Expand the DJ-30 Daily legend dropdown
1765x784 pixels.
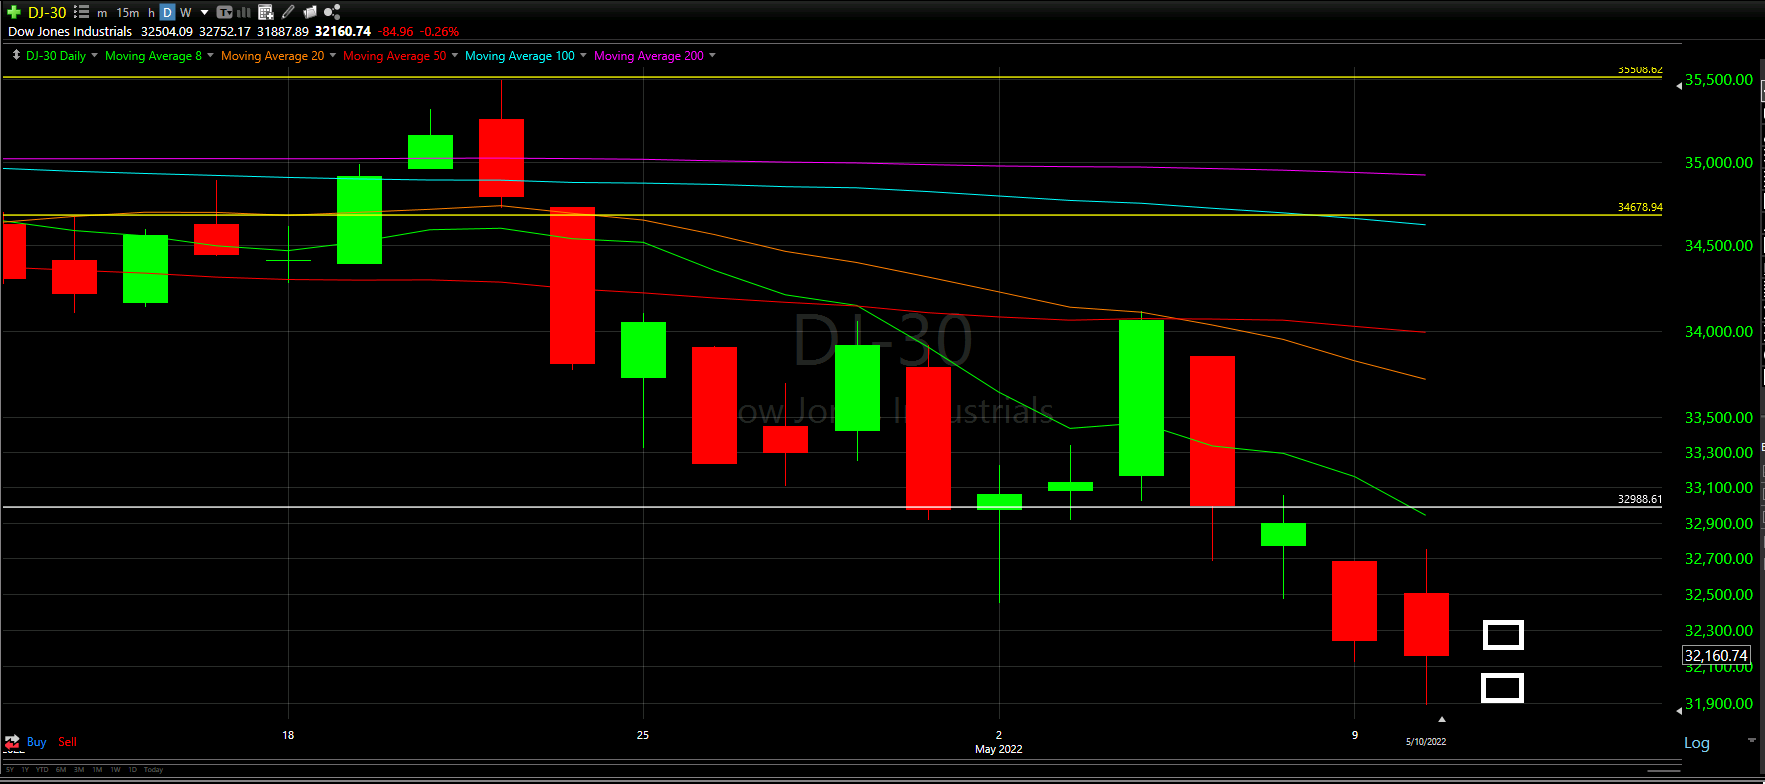point(95,55)
